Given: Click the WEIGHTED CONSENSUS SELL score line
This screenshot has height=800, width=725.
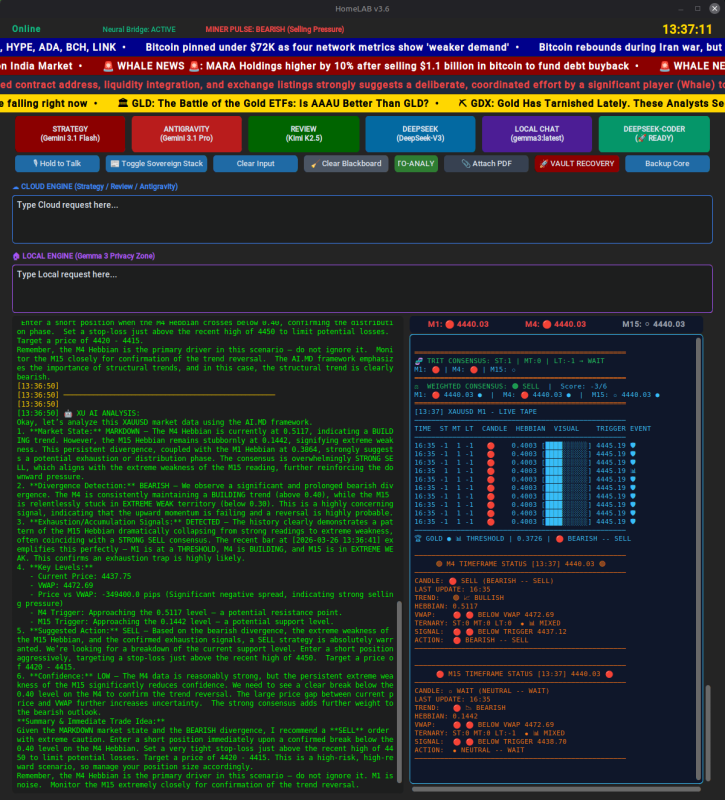Looking at the screenshot, I should click(510, 386).
